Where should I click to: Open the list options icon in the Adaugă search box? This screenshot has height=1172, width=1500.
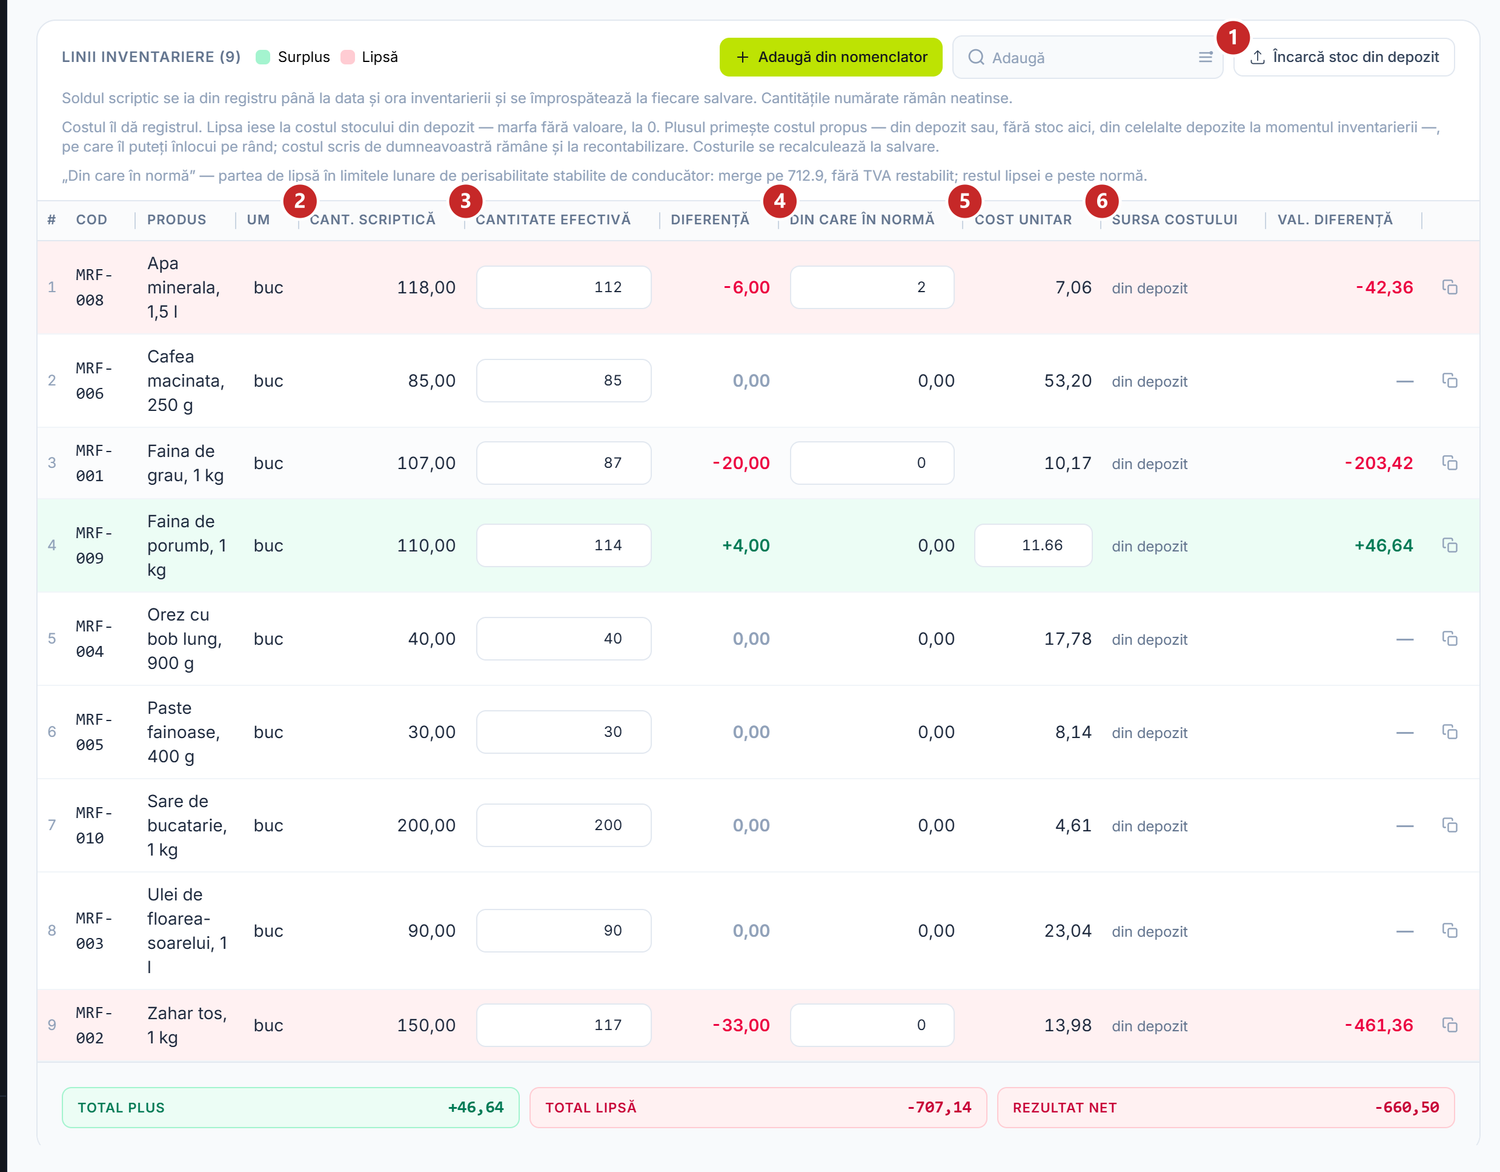coord(1205,57)
